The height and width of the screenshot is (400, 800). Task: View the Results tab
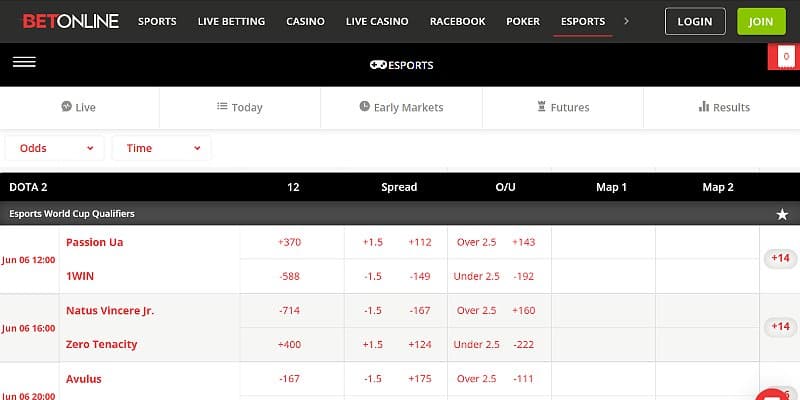pos(724,107)
